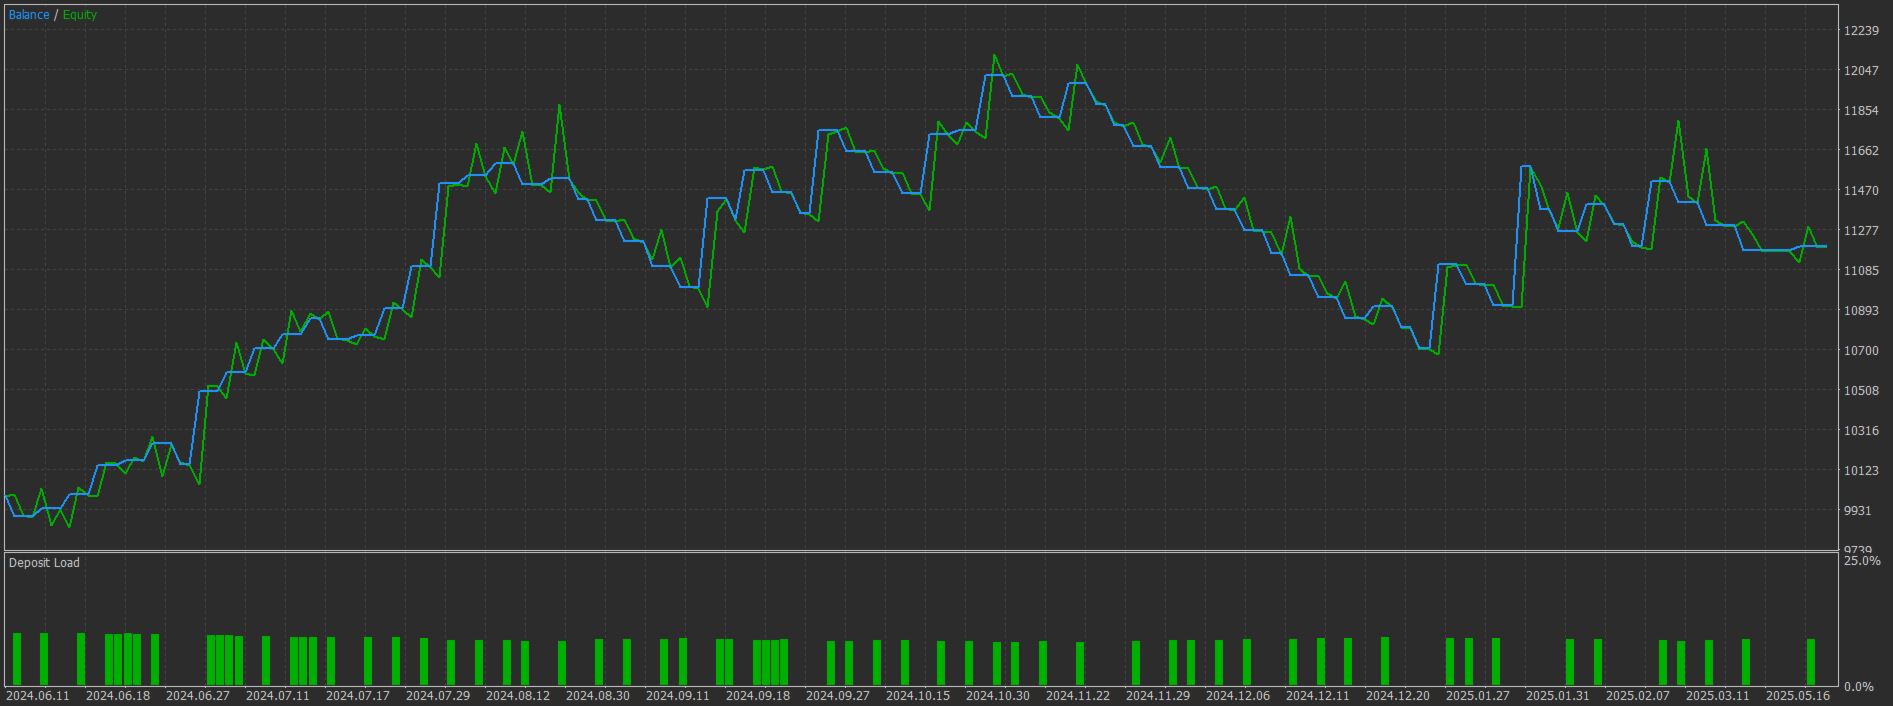
Task: Click the Deposit Load panel label
Action: (44, 563)
